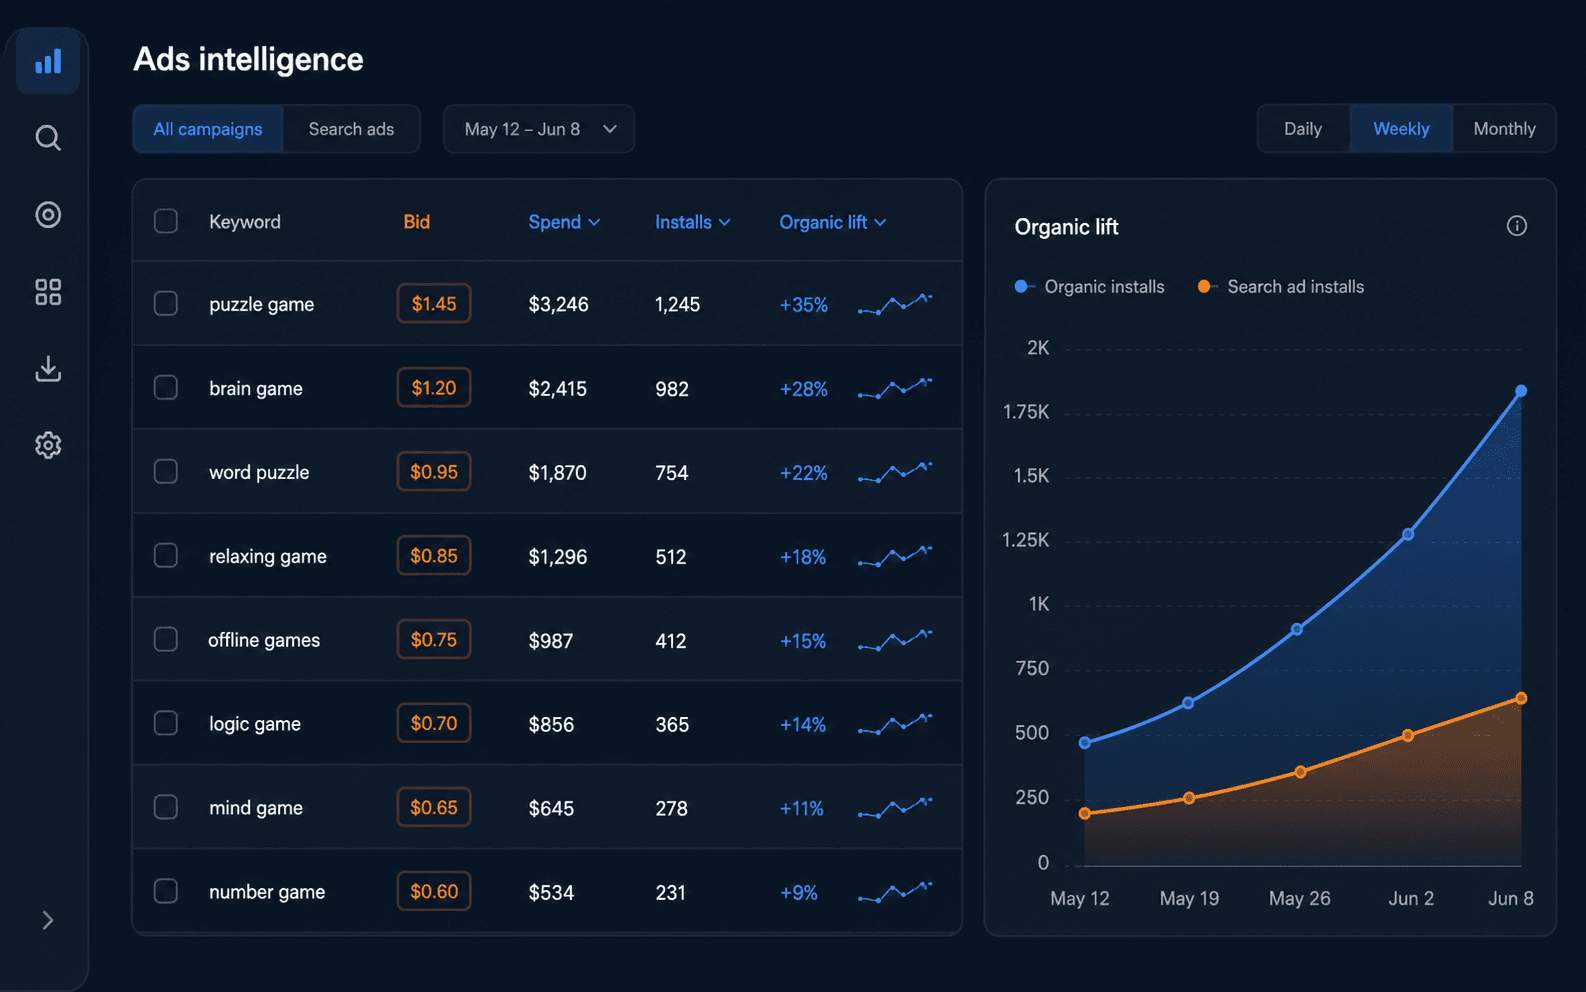
Task: Open the target icon in sidebar
Action: 48,215
